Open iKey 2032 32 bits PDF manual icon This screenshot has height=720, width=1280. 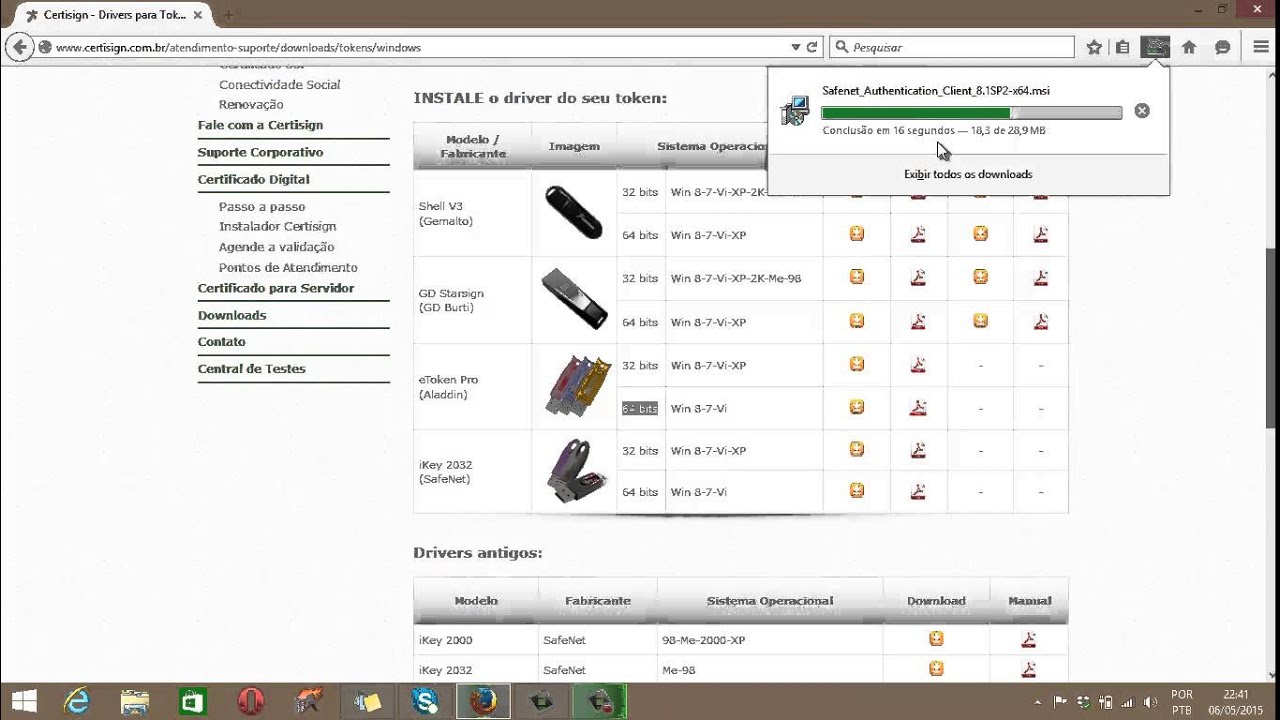[918, 450]
